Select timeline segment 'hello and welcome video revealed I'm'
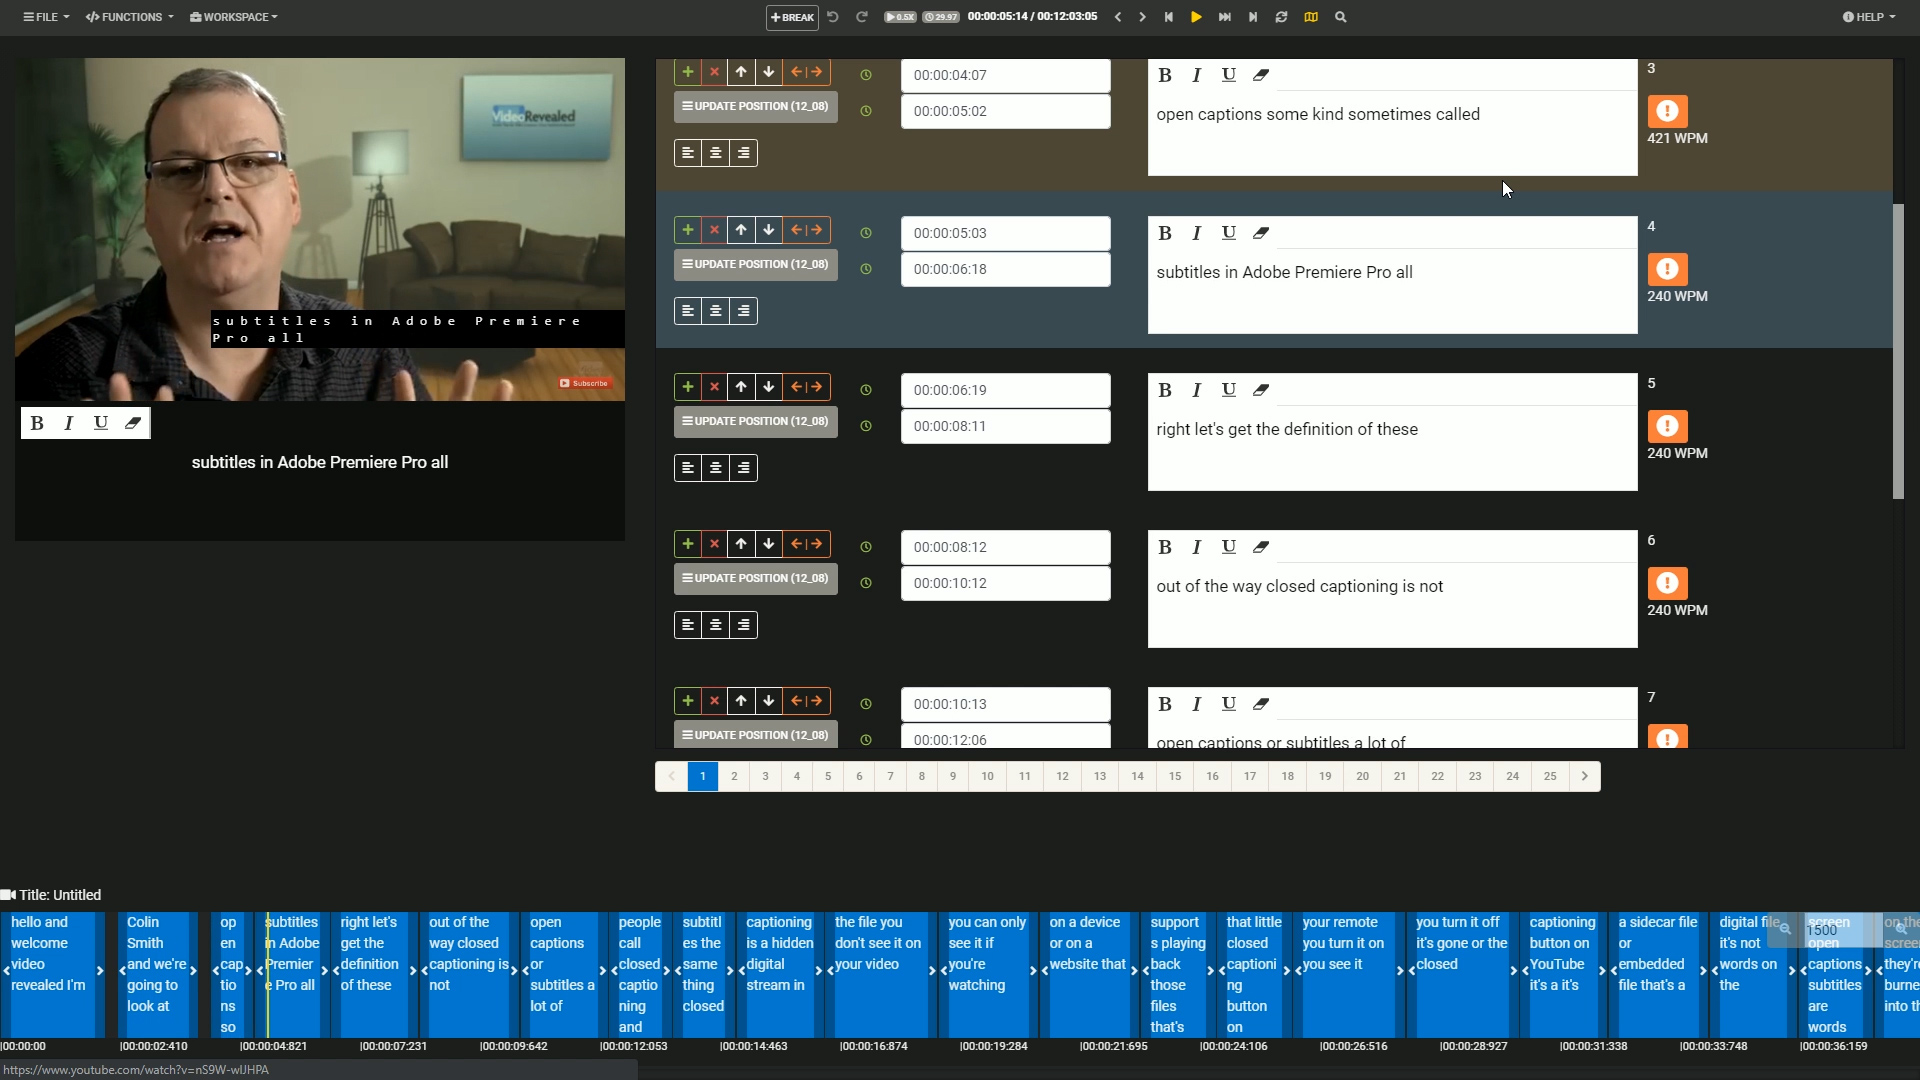Screen dimensions: 1920x1080 [52, 974]
